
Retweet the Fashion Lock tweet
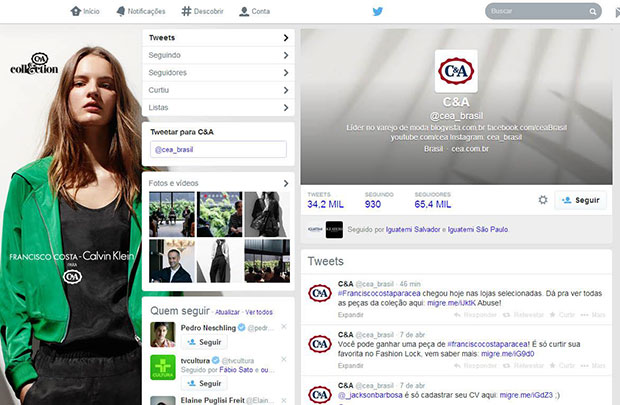click(523, 365)
